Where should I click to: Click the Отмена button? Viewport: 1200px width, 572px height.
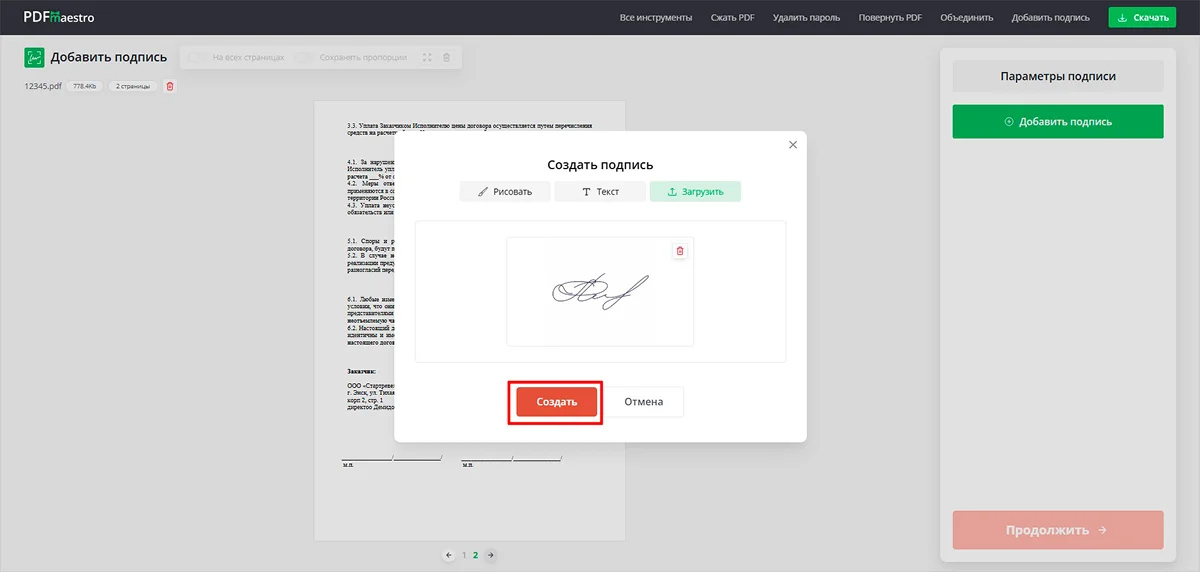click(x=643, y=402)
